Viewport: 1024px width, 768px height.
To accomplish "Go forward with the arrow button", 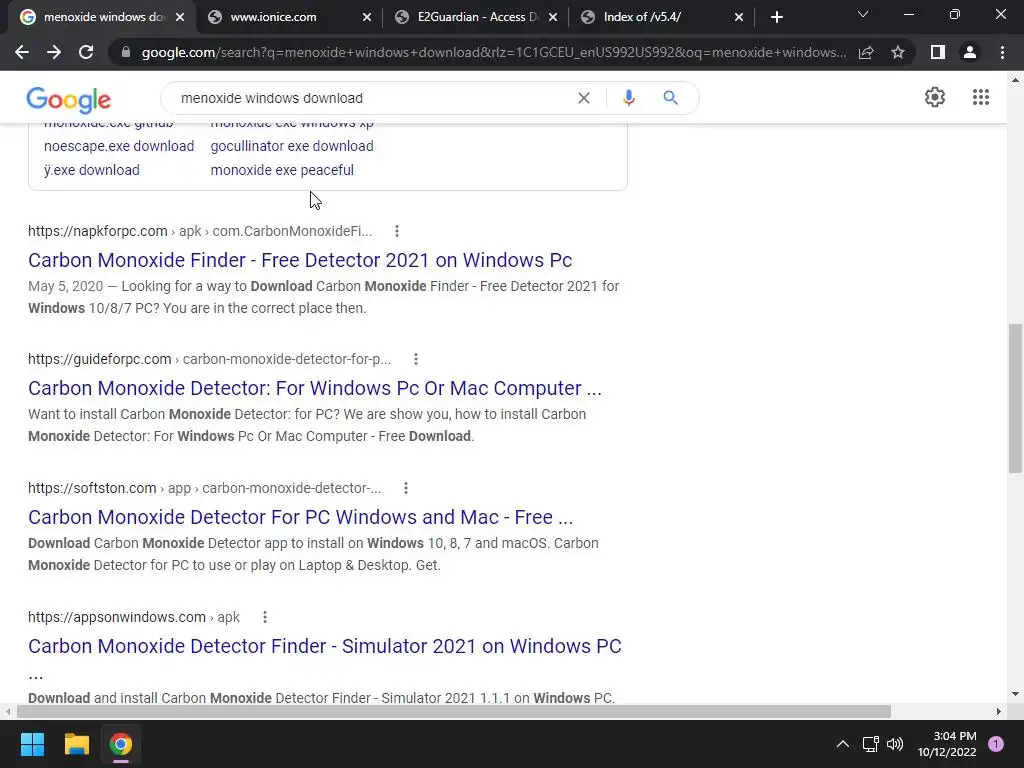I will [x=54, y=52].
